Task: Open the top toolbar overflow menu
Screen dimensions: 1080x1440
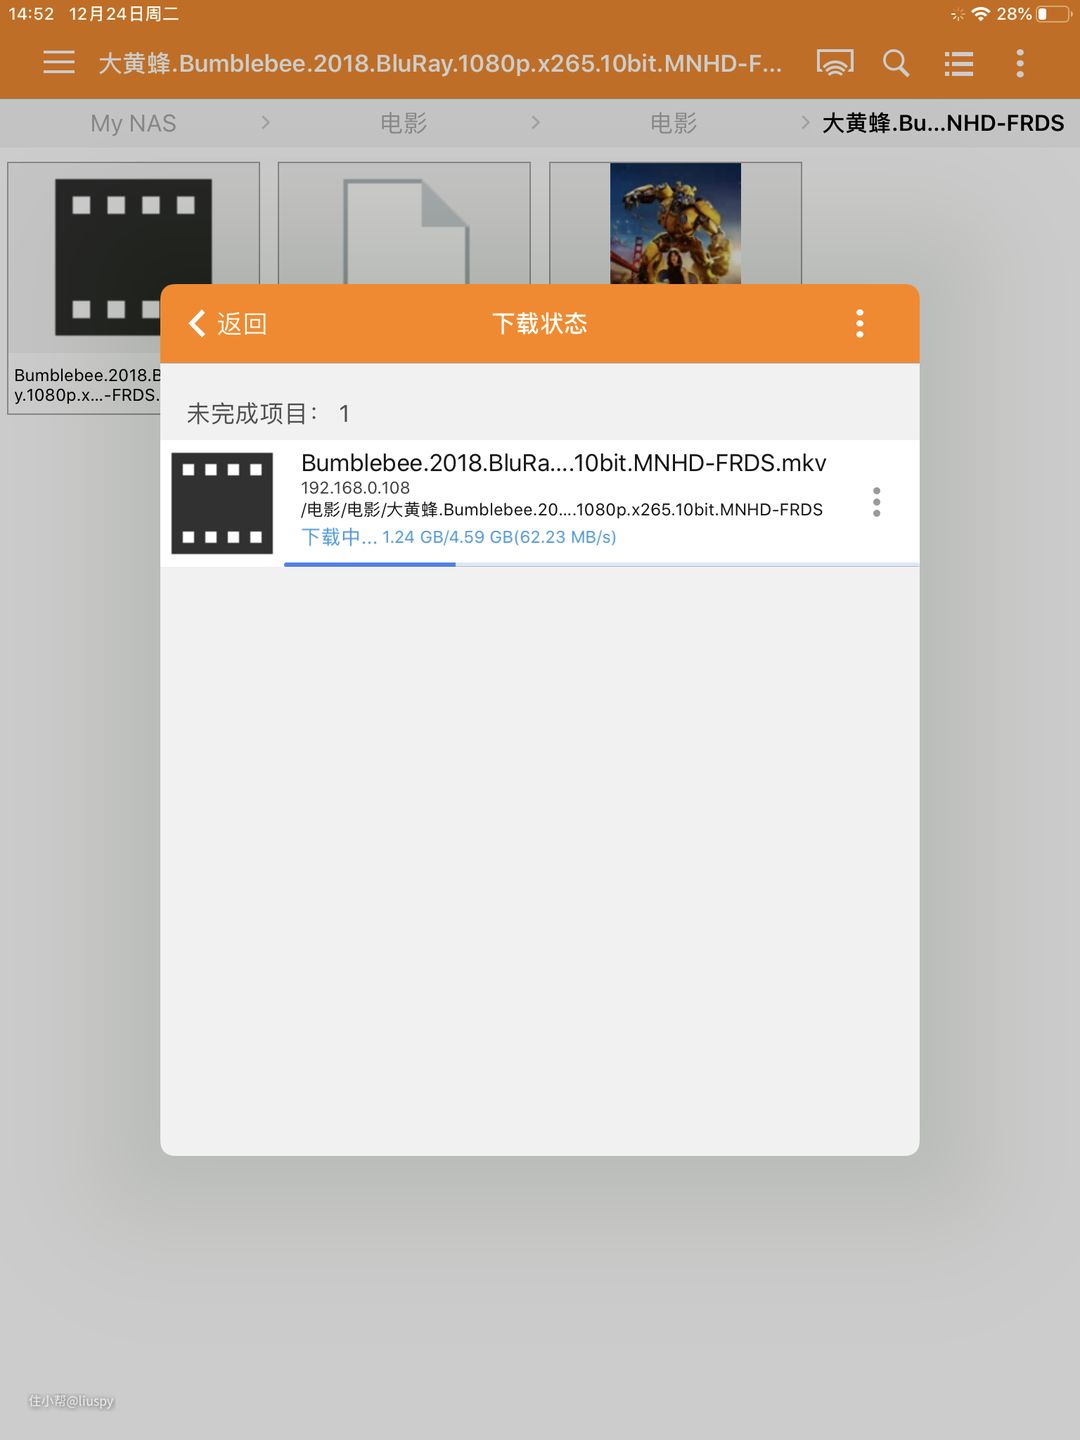Action: (1020, 63)
